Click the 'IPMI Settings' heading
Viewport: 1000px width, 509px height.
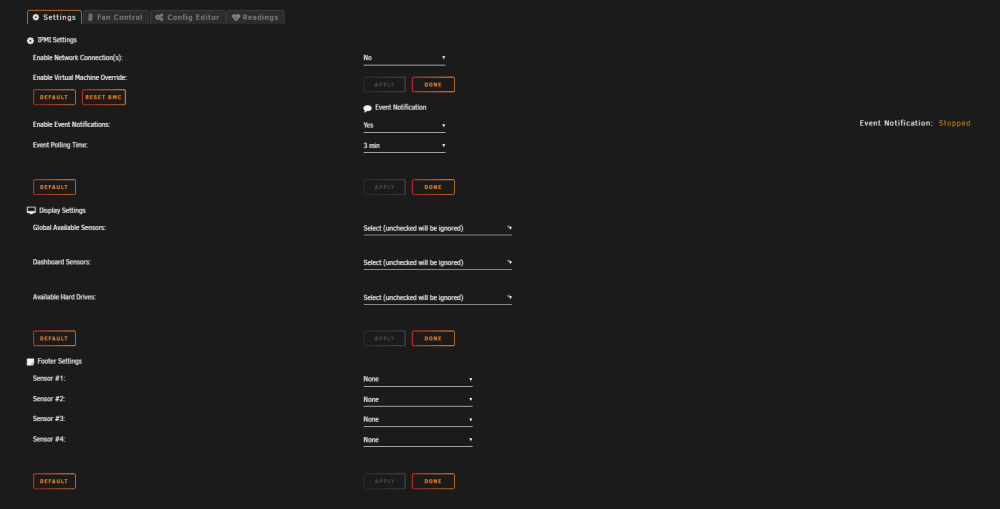tap(57, 40)
